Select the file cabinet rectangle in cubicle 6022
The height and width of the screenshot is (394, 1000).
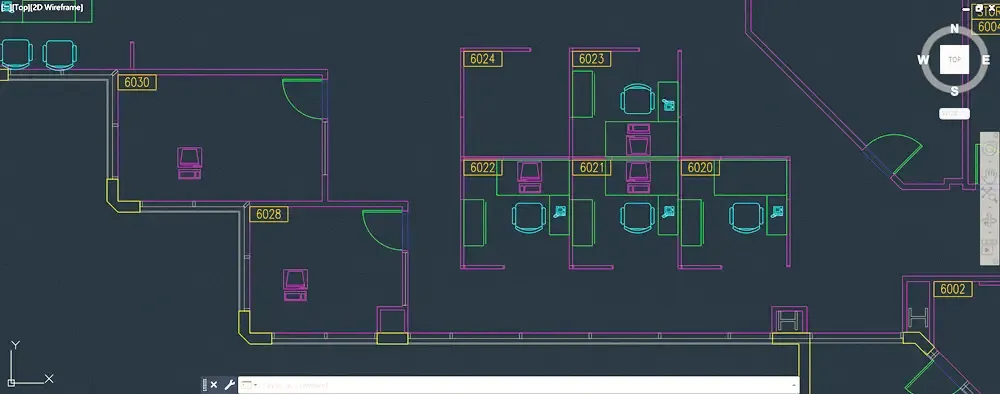tap(474, 222)
